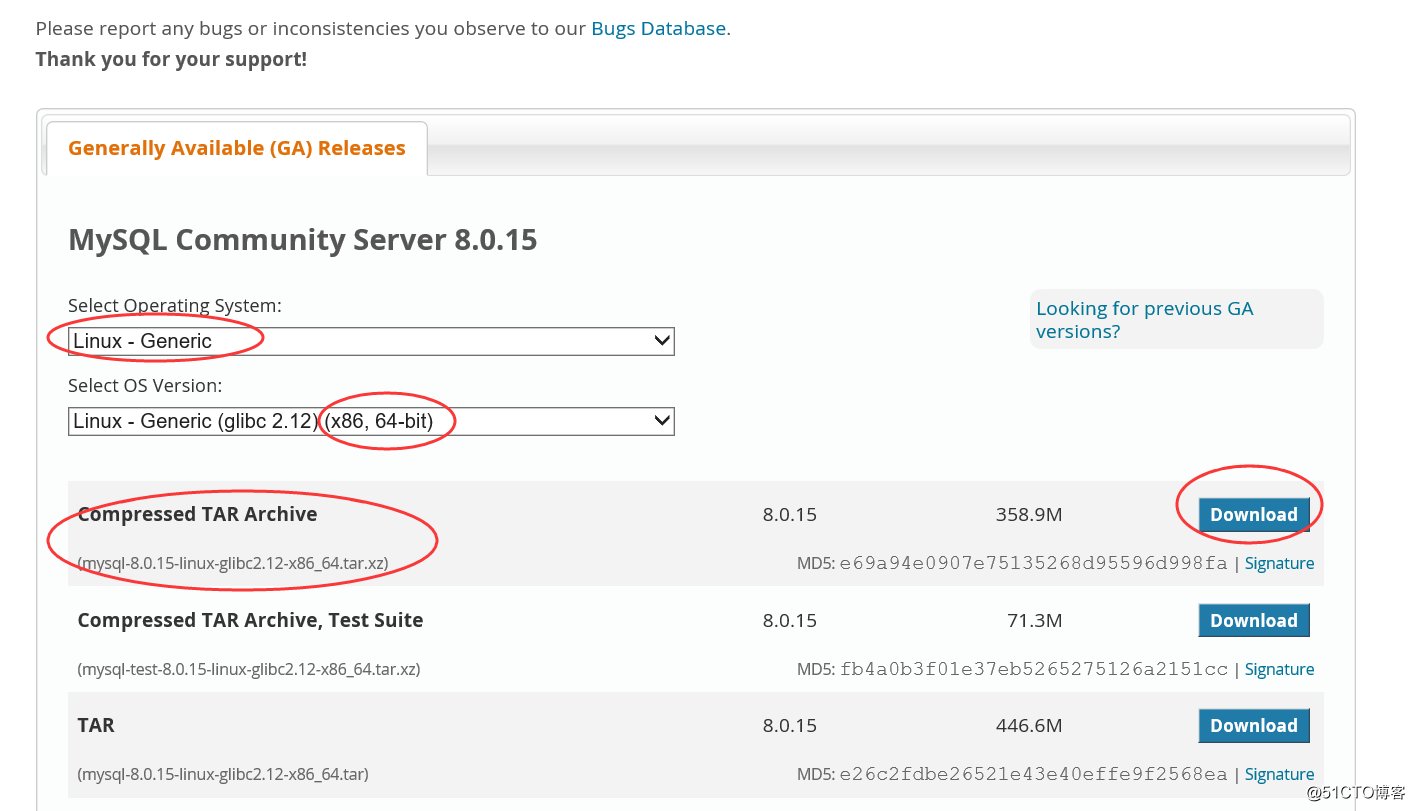The height and width of the screenshot is (811, 1415).
Task: Select the Select Operating System label
Action: (x=175, y=305)
